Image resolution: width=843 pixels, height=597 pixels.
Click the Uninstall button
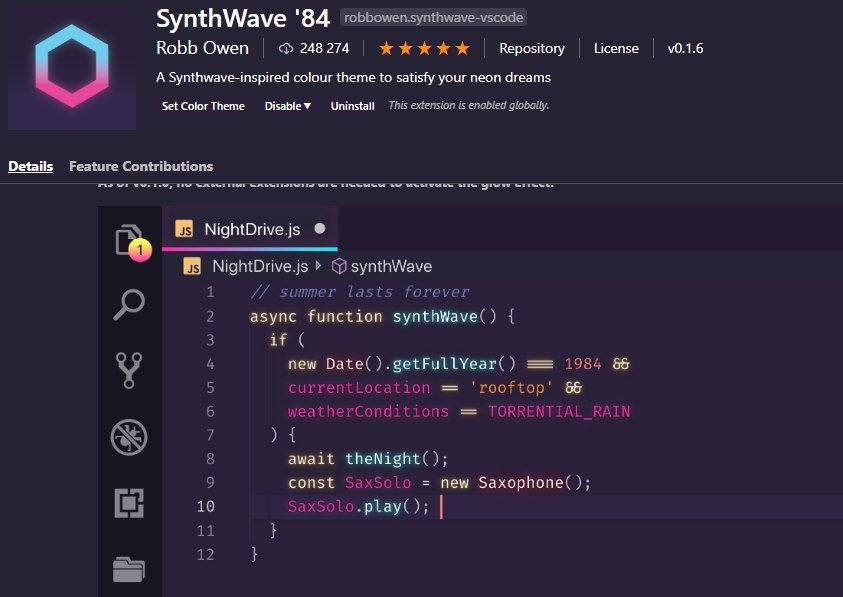pos(353,106)
